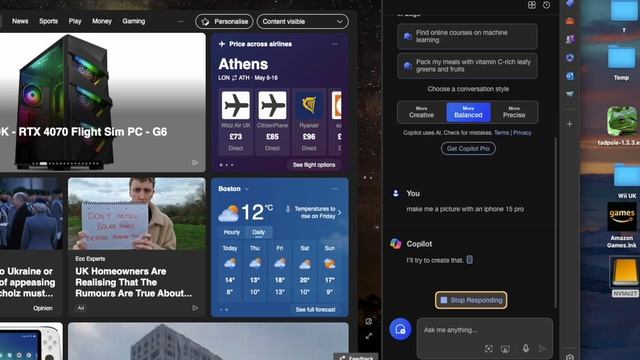Image resolution: width=640 pixels, height=360 pixels.
Task: Open the Gaming tab
Action: 133,21
